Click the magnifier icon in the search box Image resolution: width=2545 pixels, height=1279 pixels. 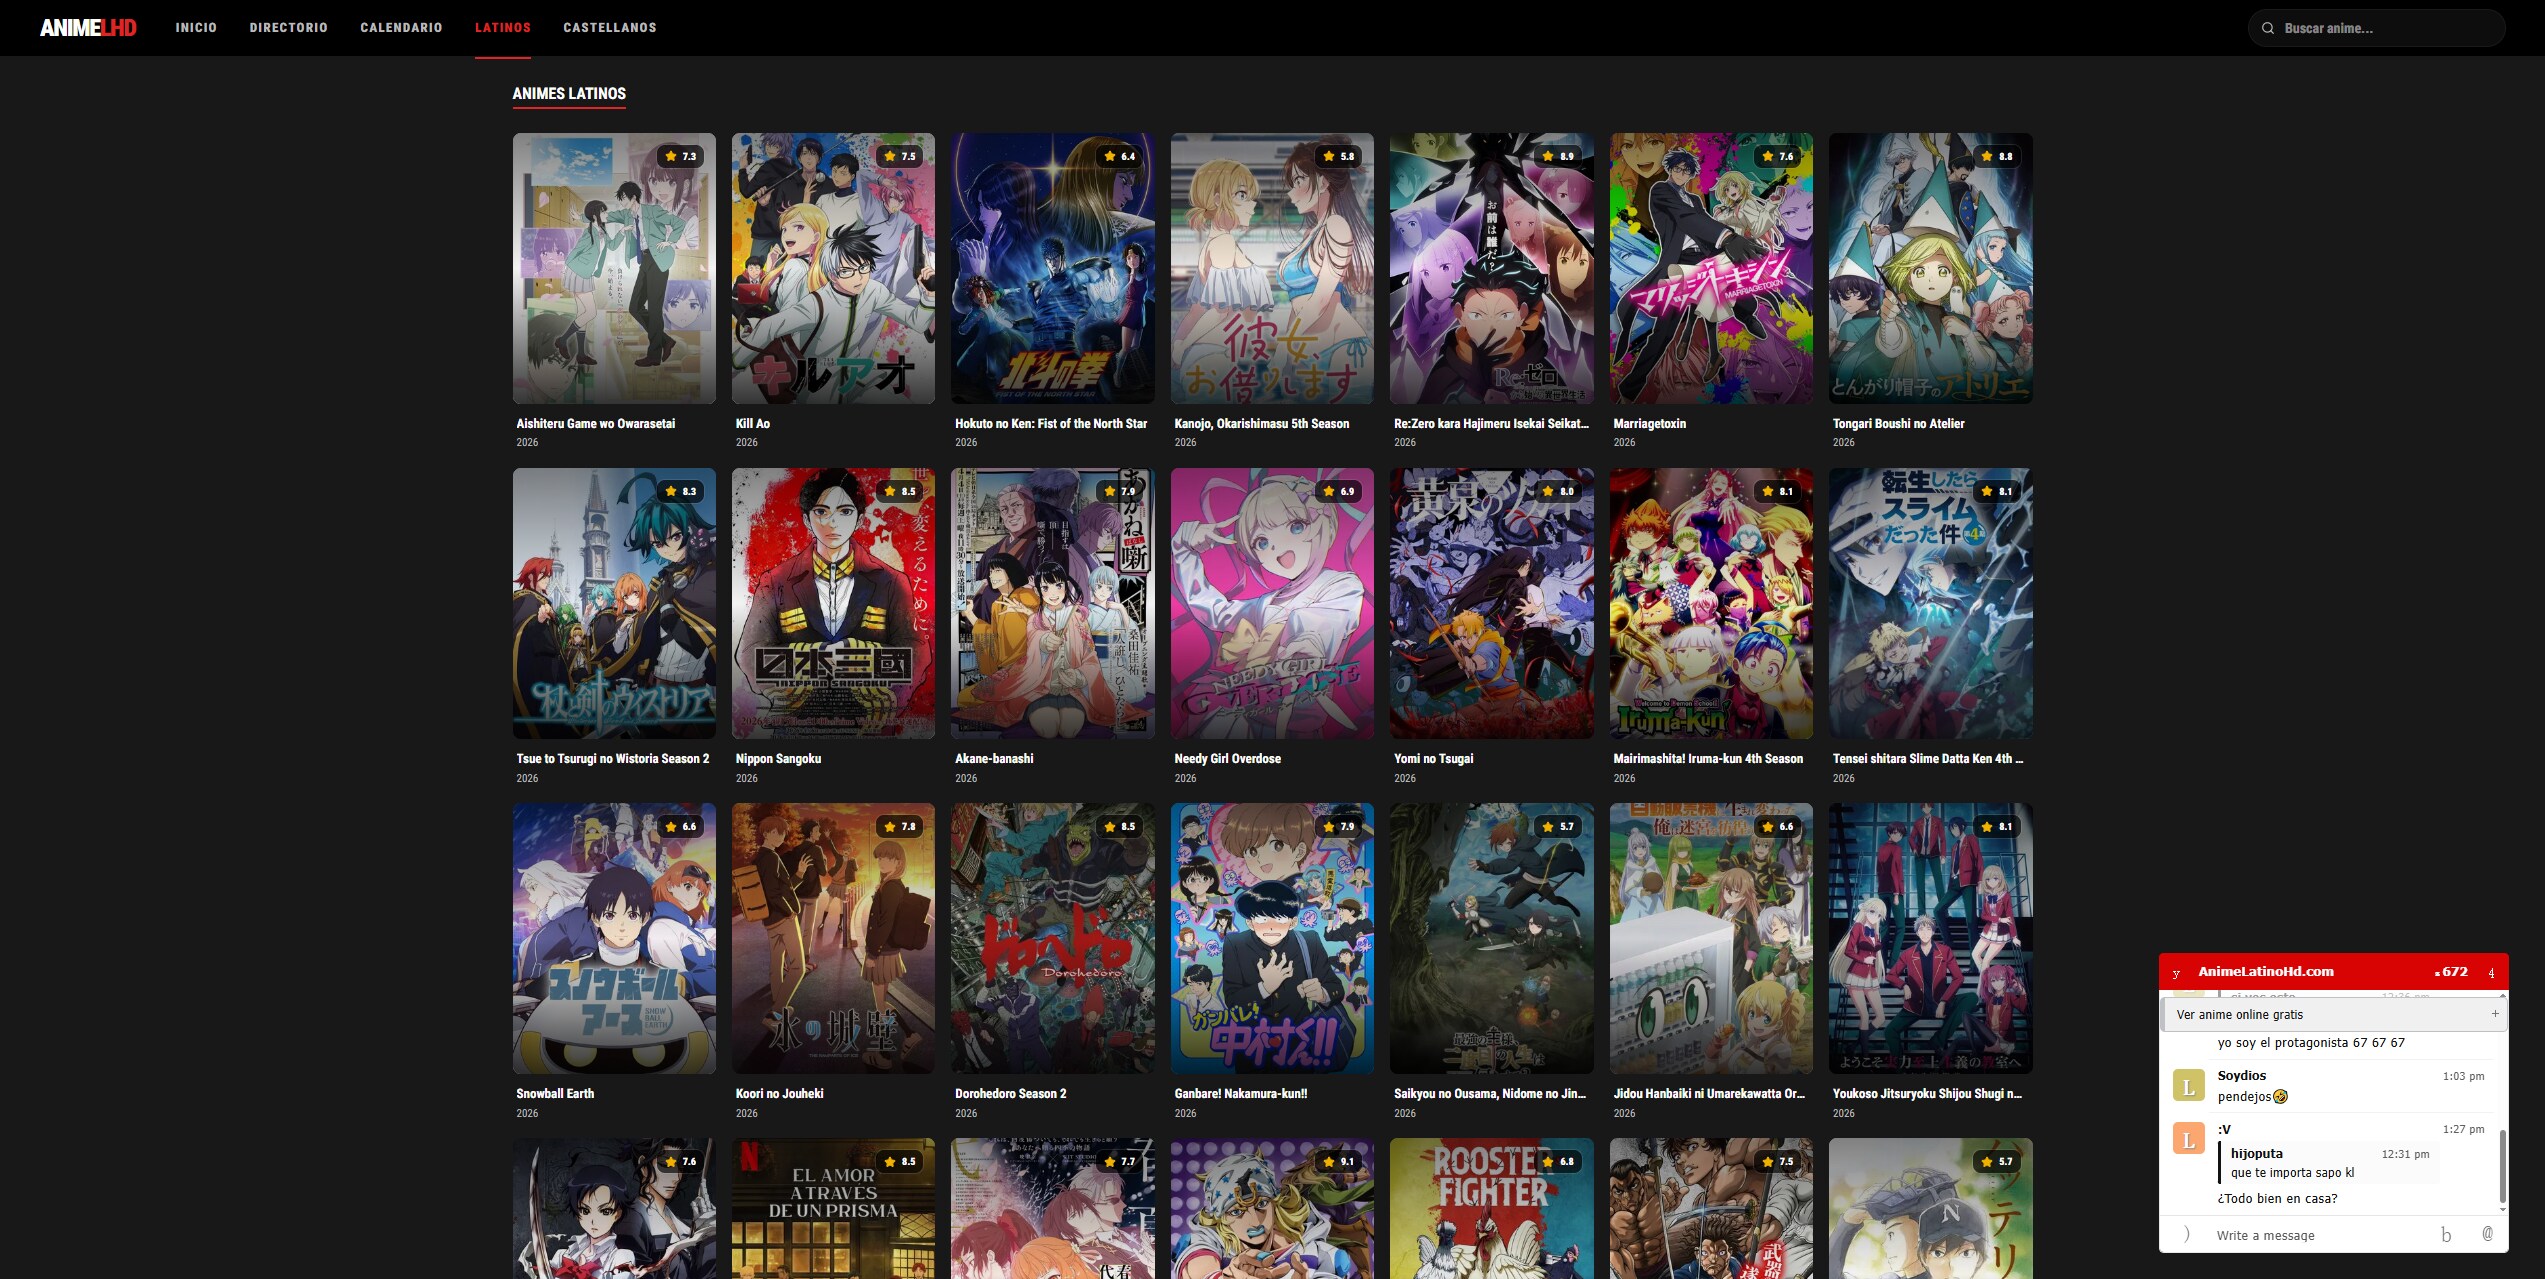[x=2268, y=28]
